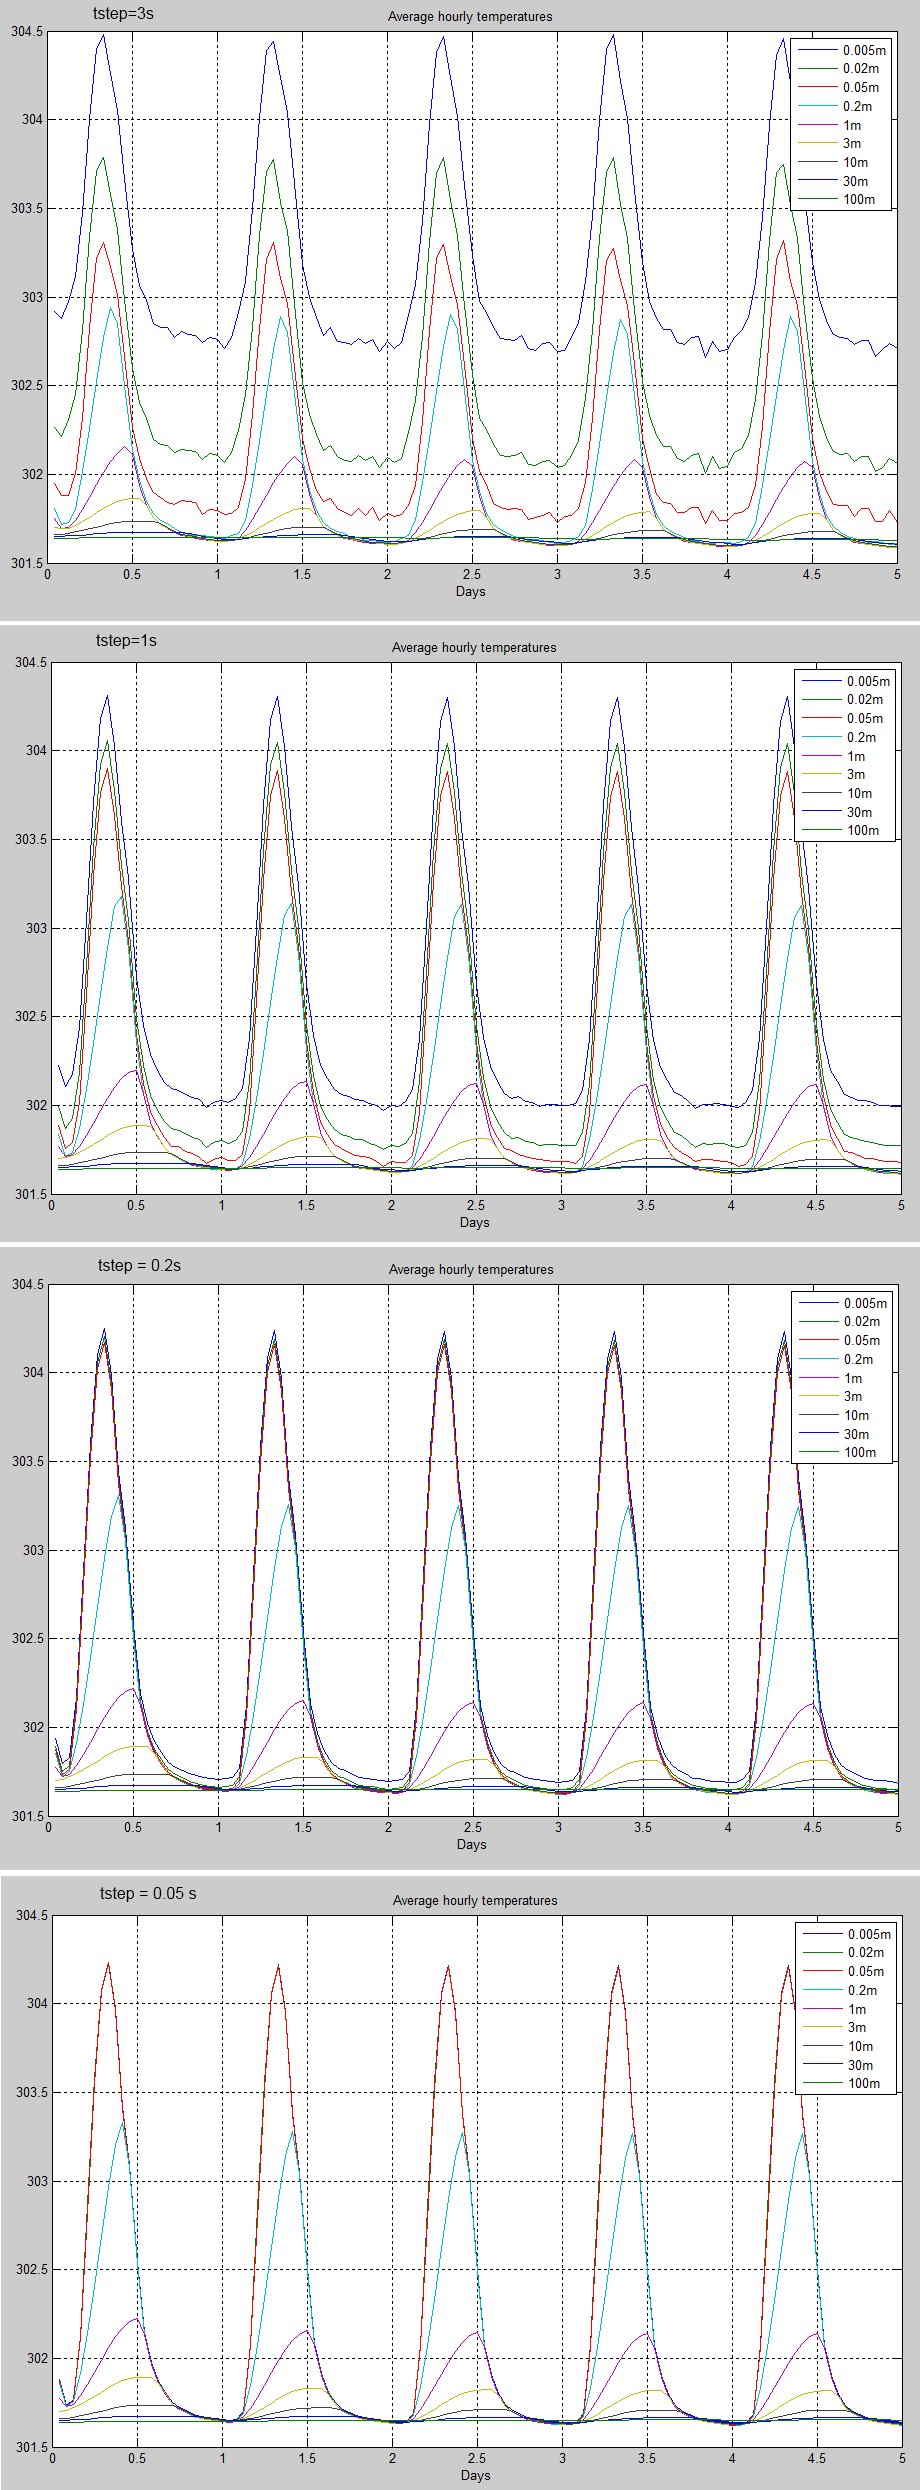The height and width of the screenshot is (2490, 920).
Task: Pick 10m legend entry in tstep = 0.2s plot
Action: tap(856, 1415)
